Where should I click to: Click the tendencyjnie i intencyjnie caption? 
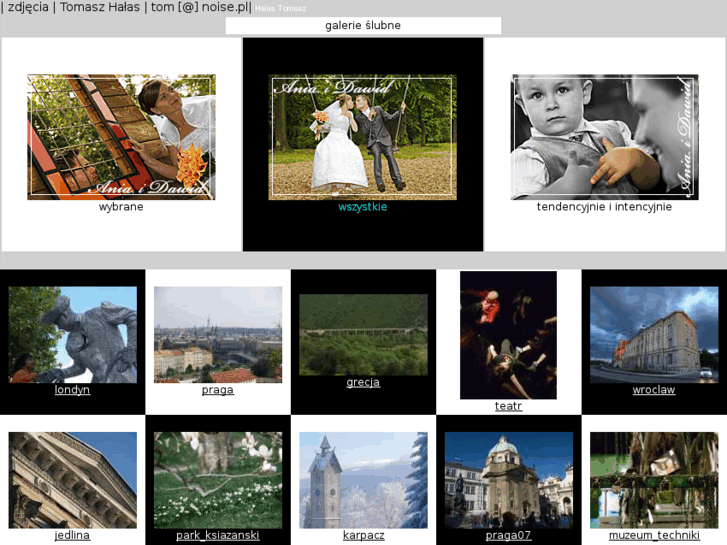pyautogui.click(x=604, y=207)
